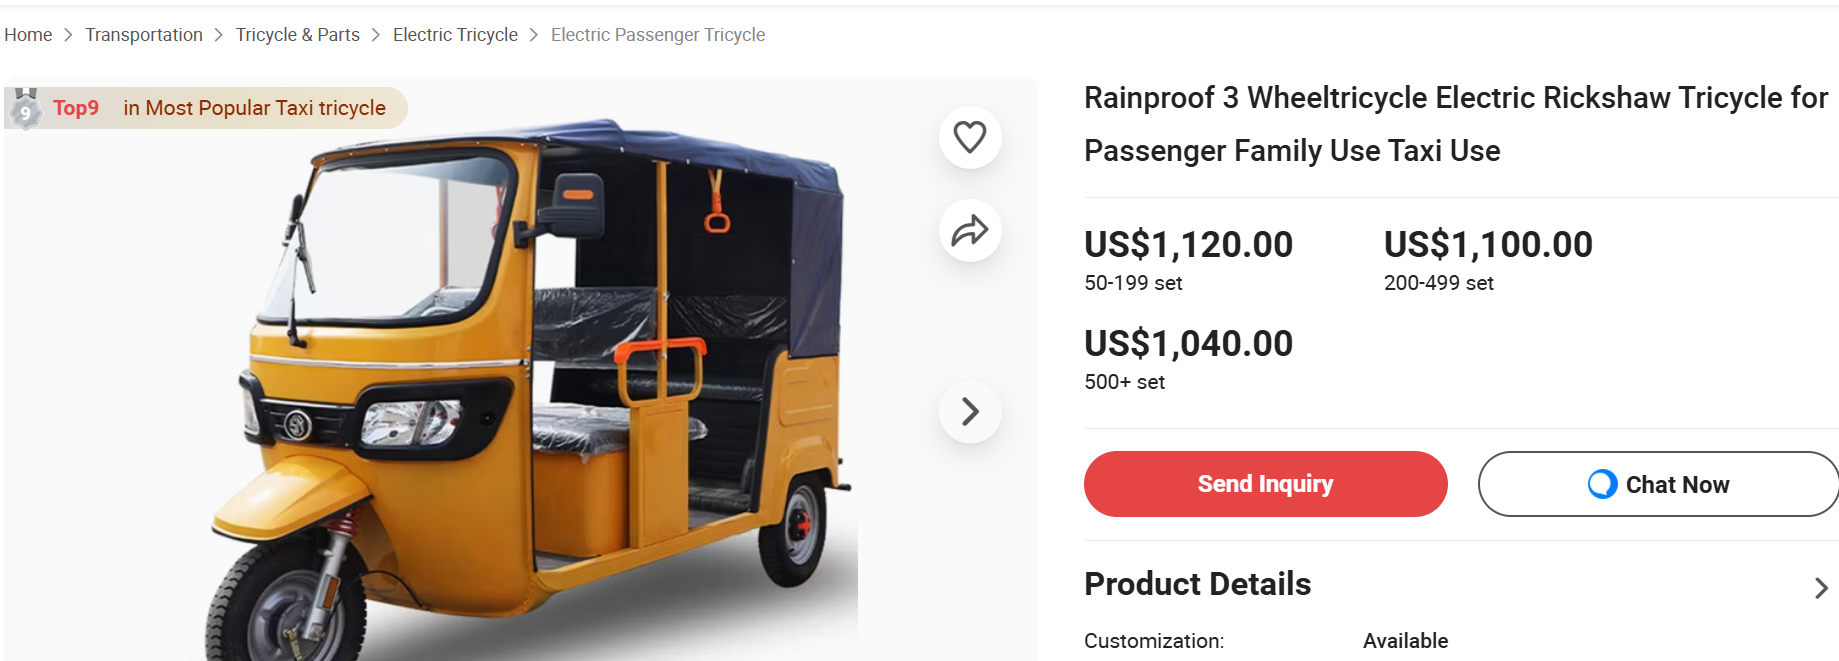Select the US$1,100.00 price tier
The image size is (1839, 661).
click(1488, 245)
